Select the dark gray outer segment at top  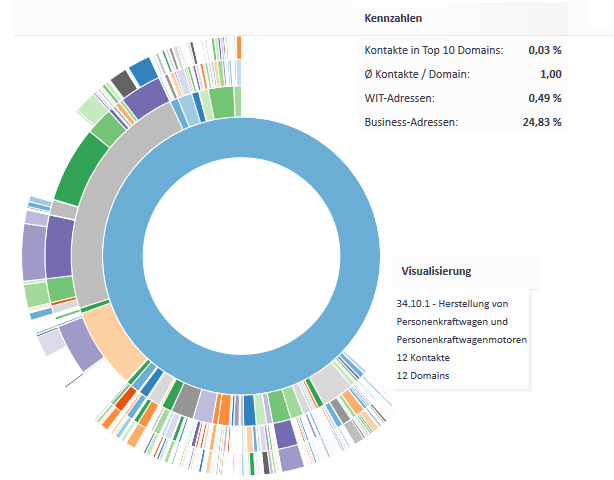pos(123,82)
